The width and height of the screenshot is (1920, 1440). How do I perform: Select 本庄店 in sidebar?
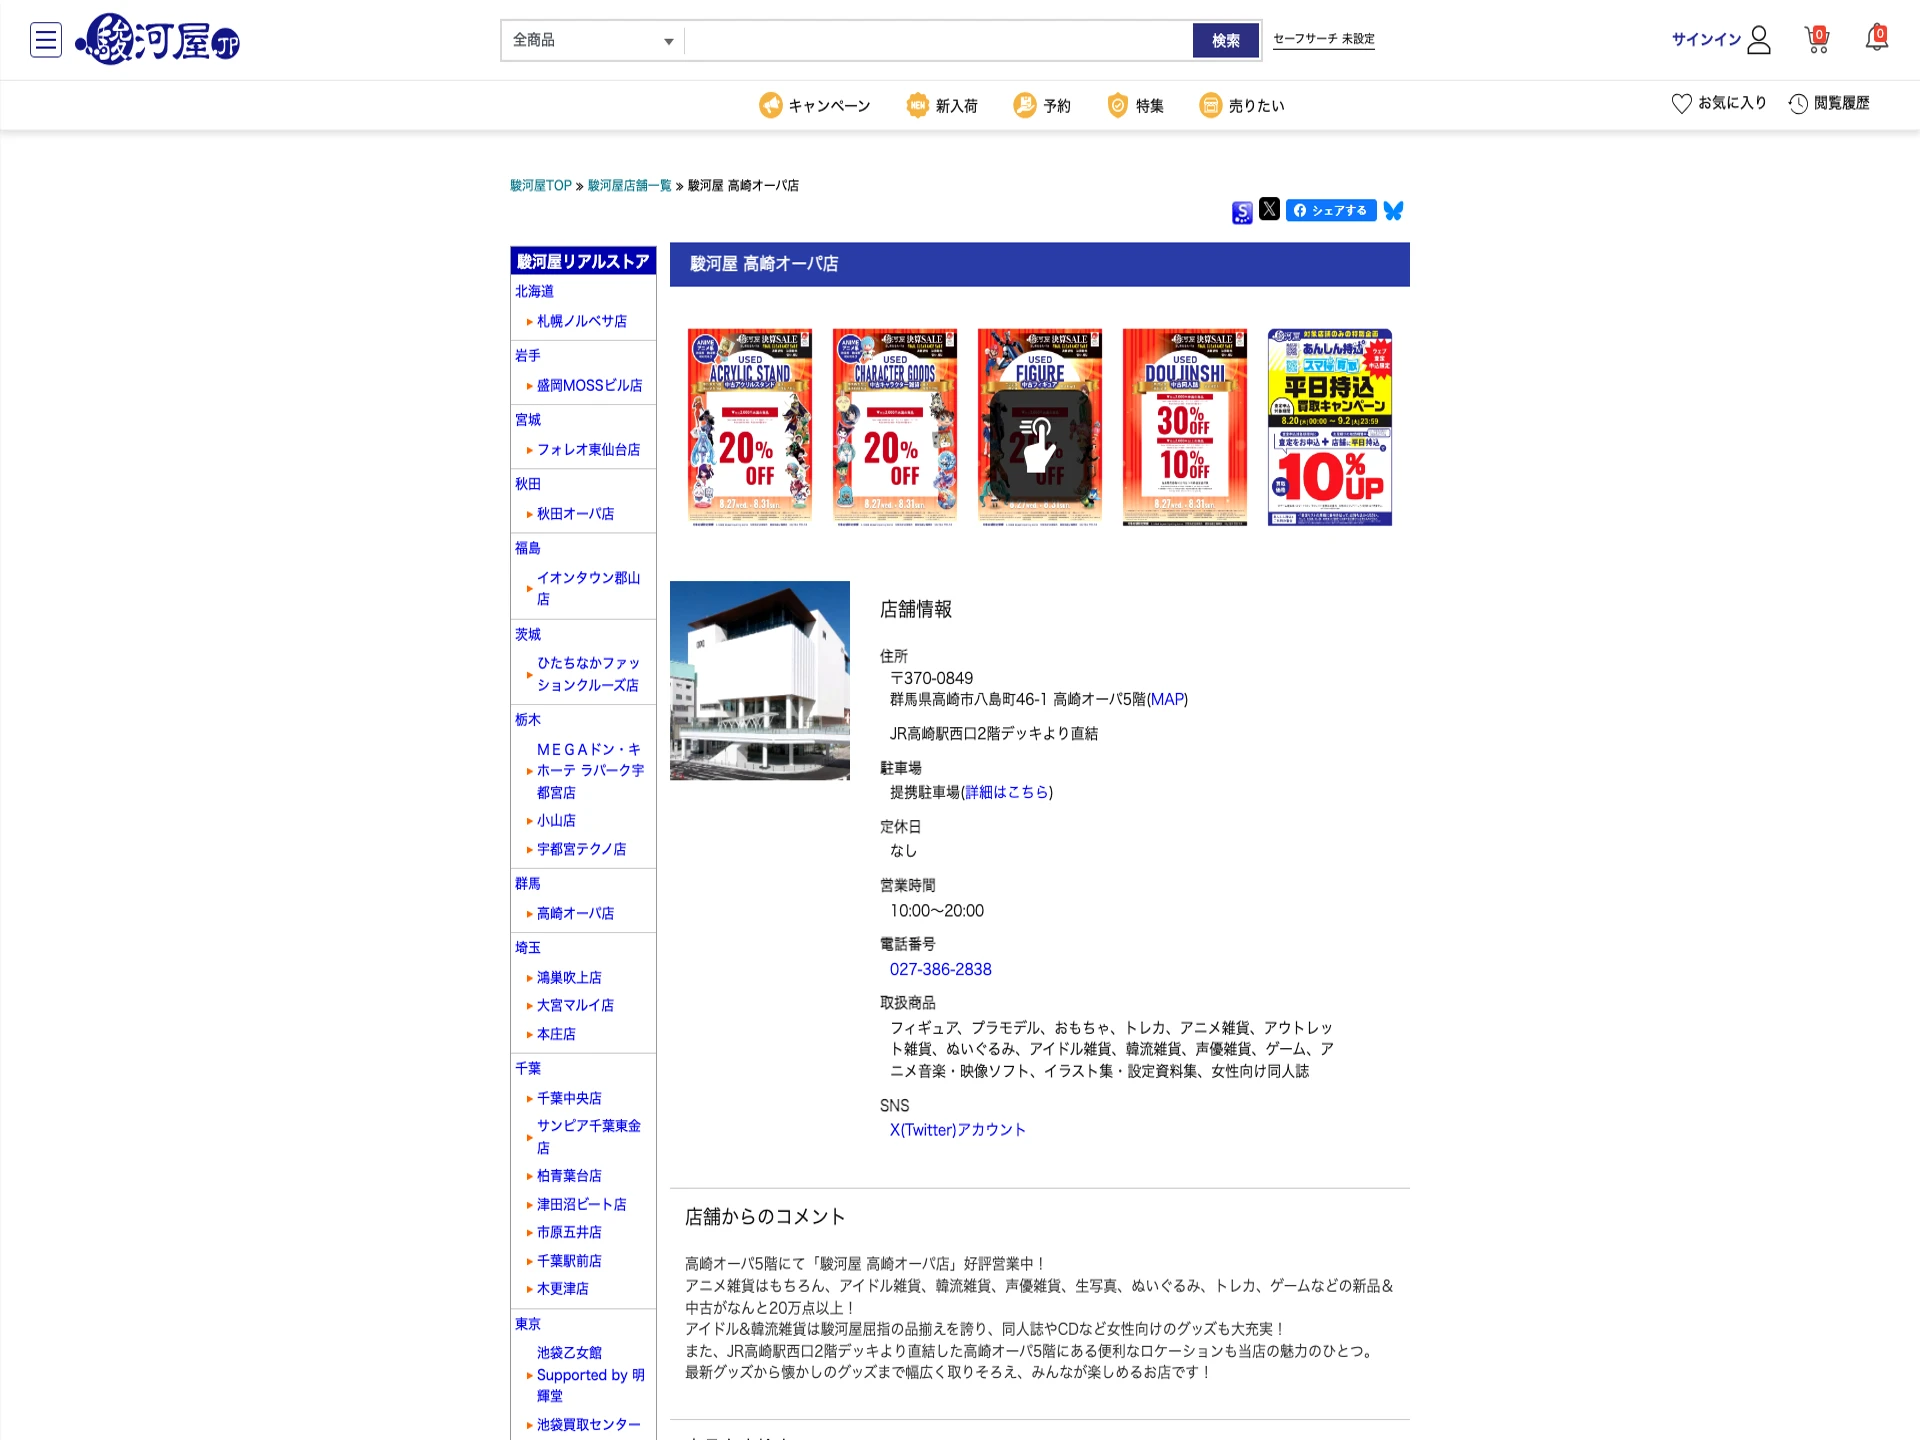click(556, 1034)
